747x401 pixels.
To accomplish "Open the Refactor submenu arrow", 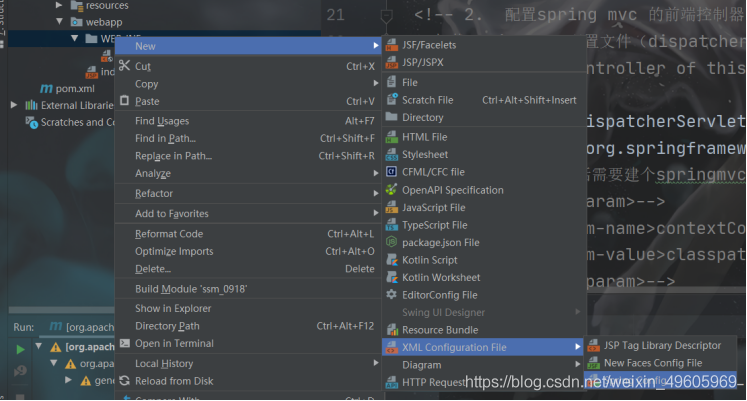I will coord(376,193).
